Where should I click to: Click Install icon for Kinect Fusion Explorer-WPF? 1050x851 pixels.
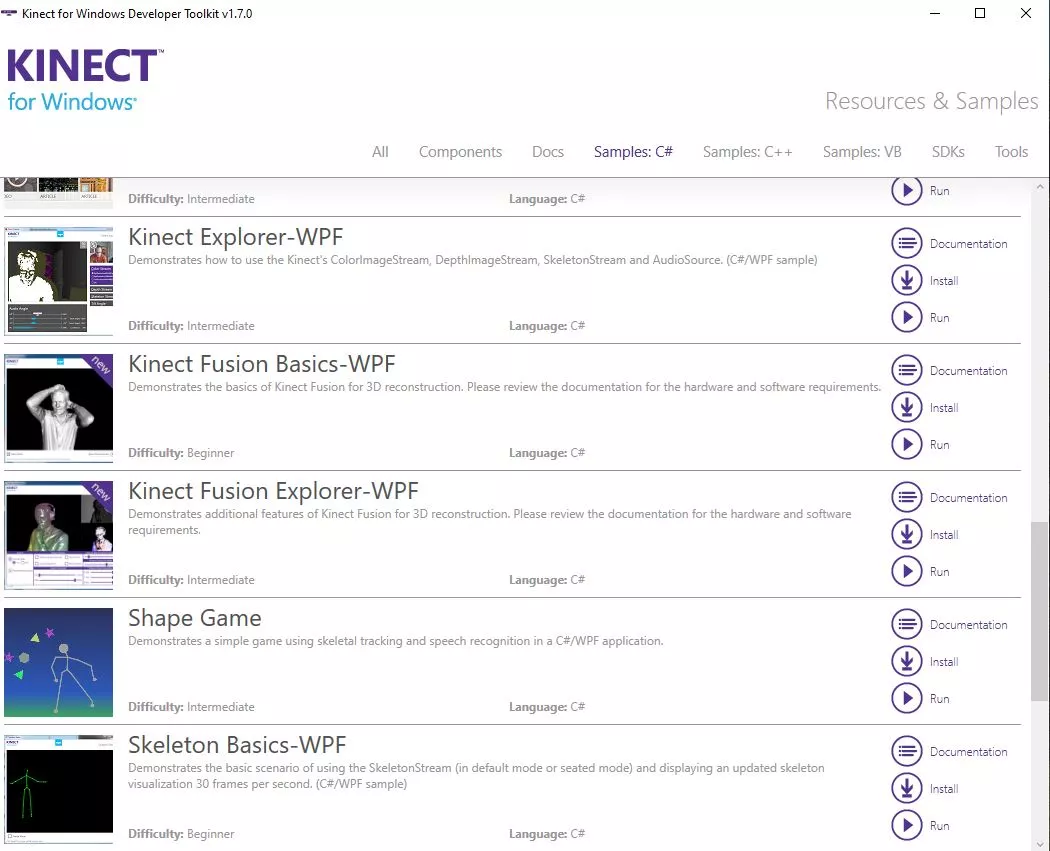click(907, 534)
